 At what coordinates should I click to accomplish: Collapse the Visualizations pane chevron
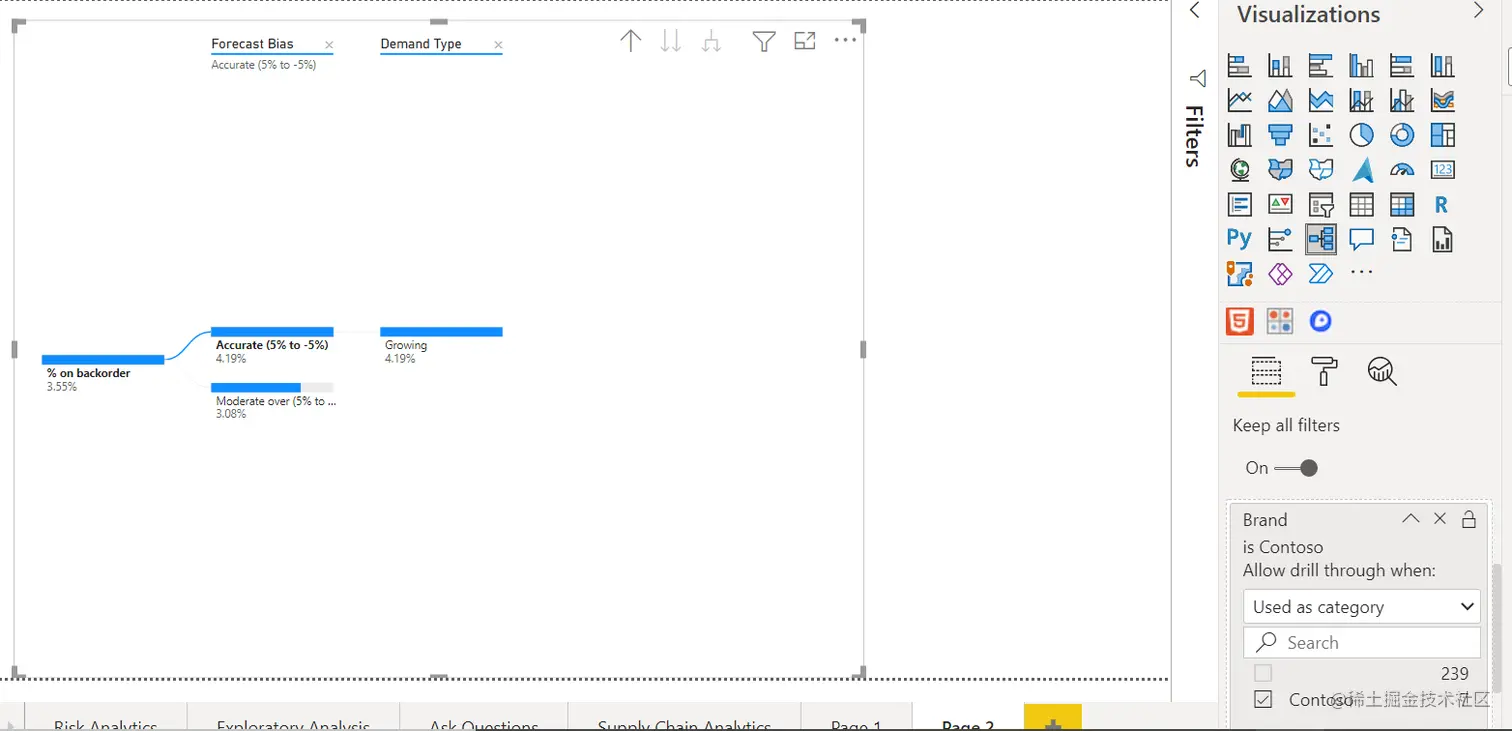[1479, 10]
